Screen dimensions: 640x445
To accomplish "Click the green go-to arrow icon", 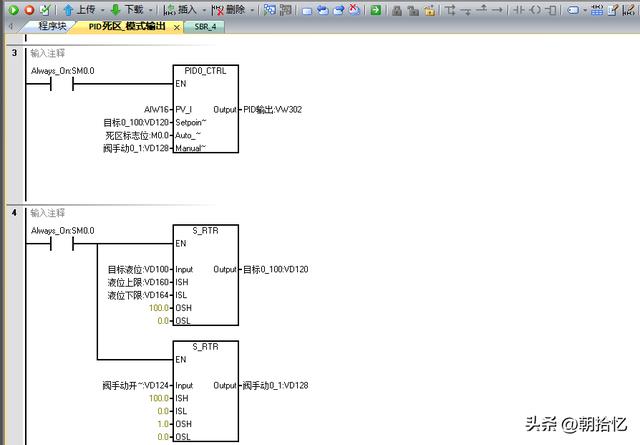I will 375,9.
